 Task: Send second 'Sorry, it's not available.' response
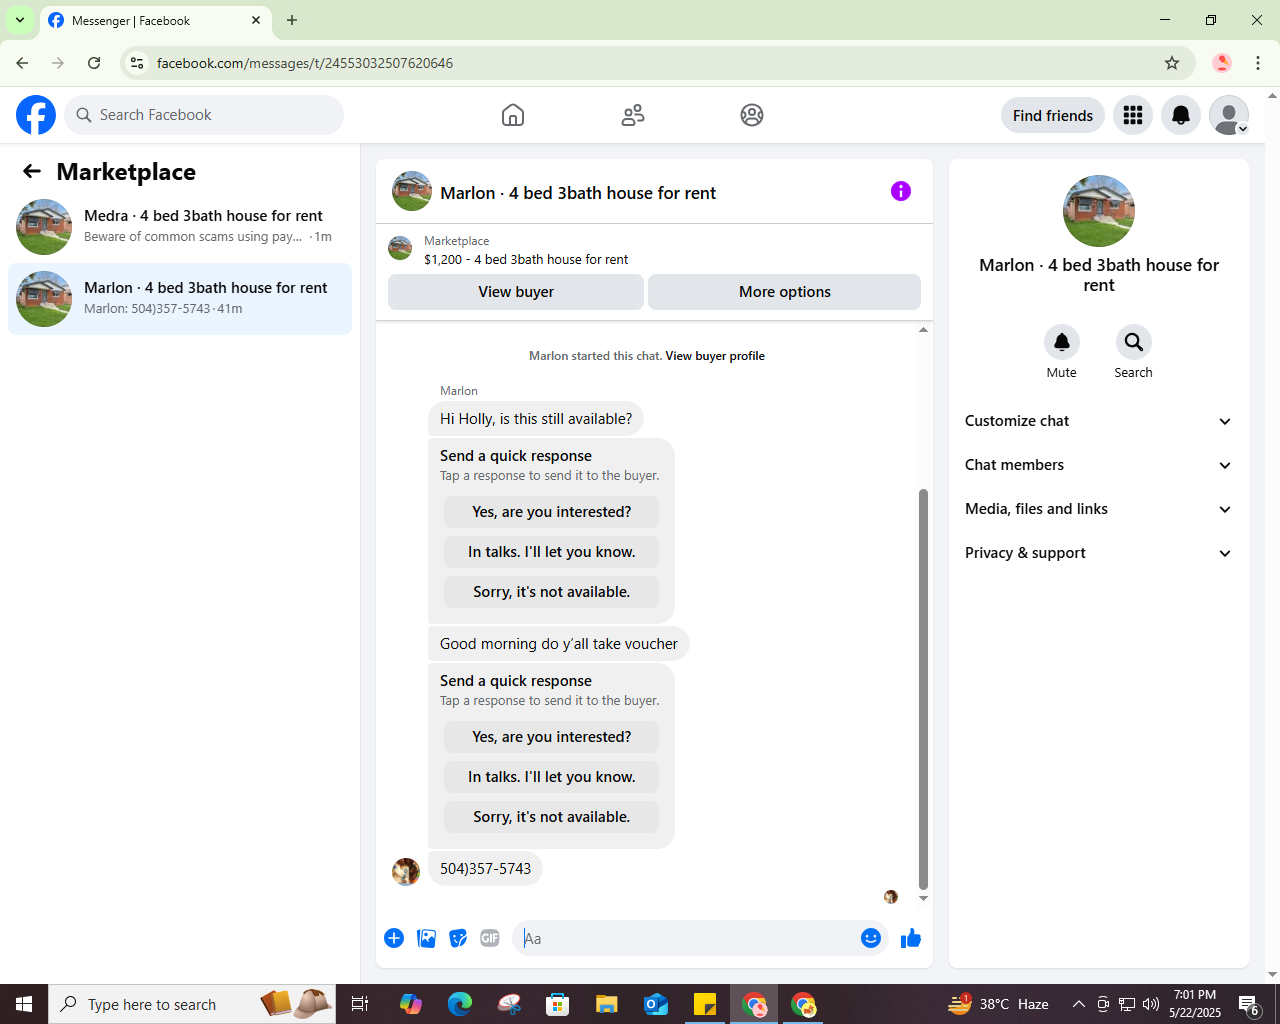pos(552,817)
